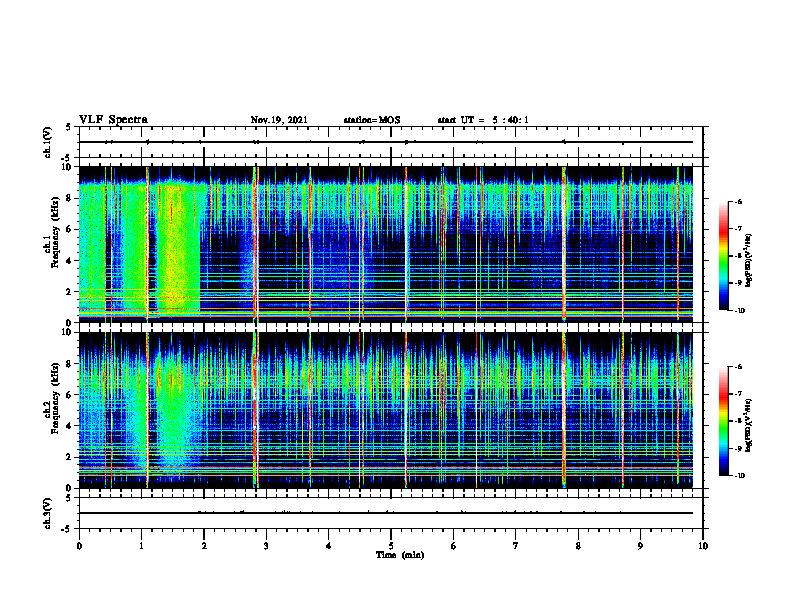Click time axis tick label "5"

391,546
